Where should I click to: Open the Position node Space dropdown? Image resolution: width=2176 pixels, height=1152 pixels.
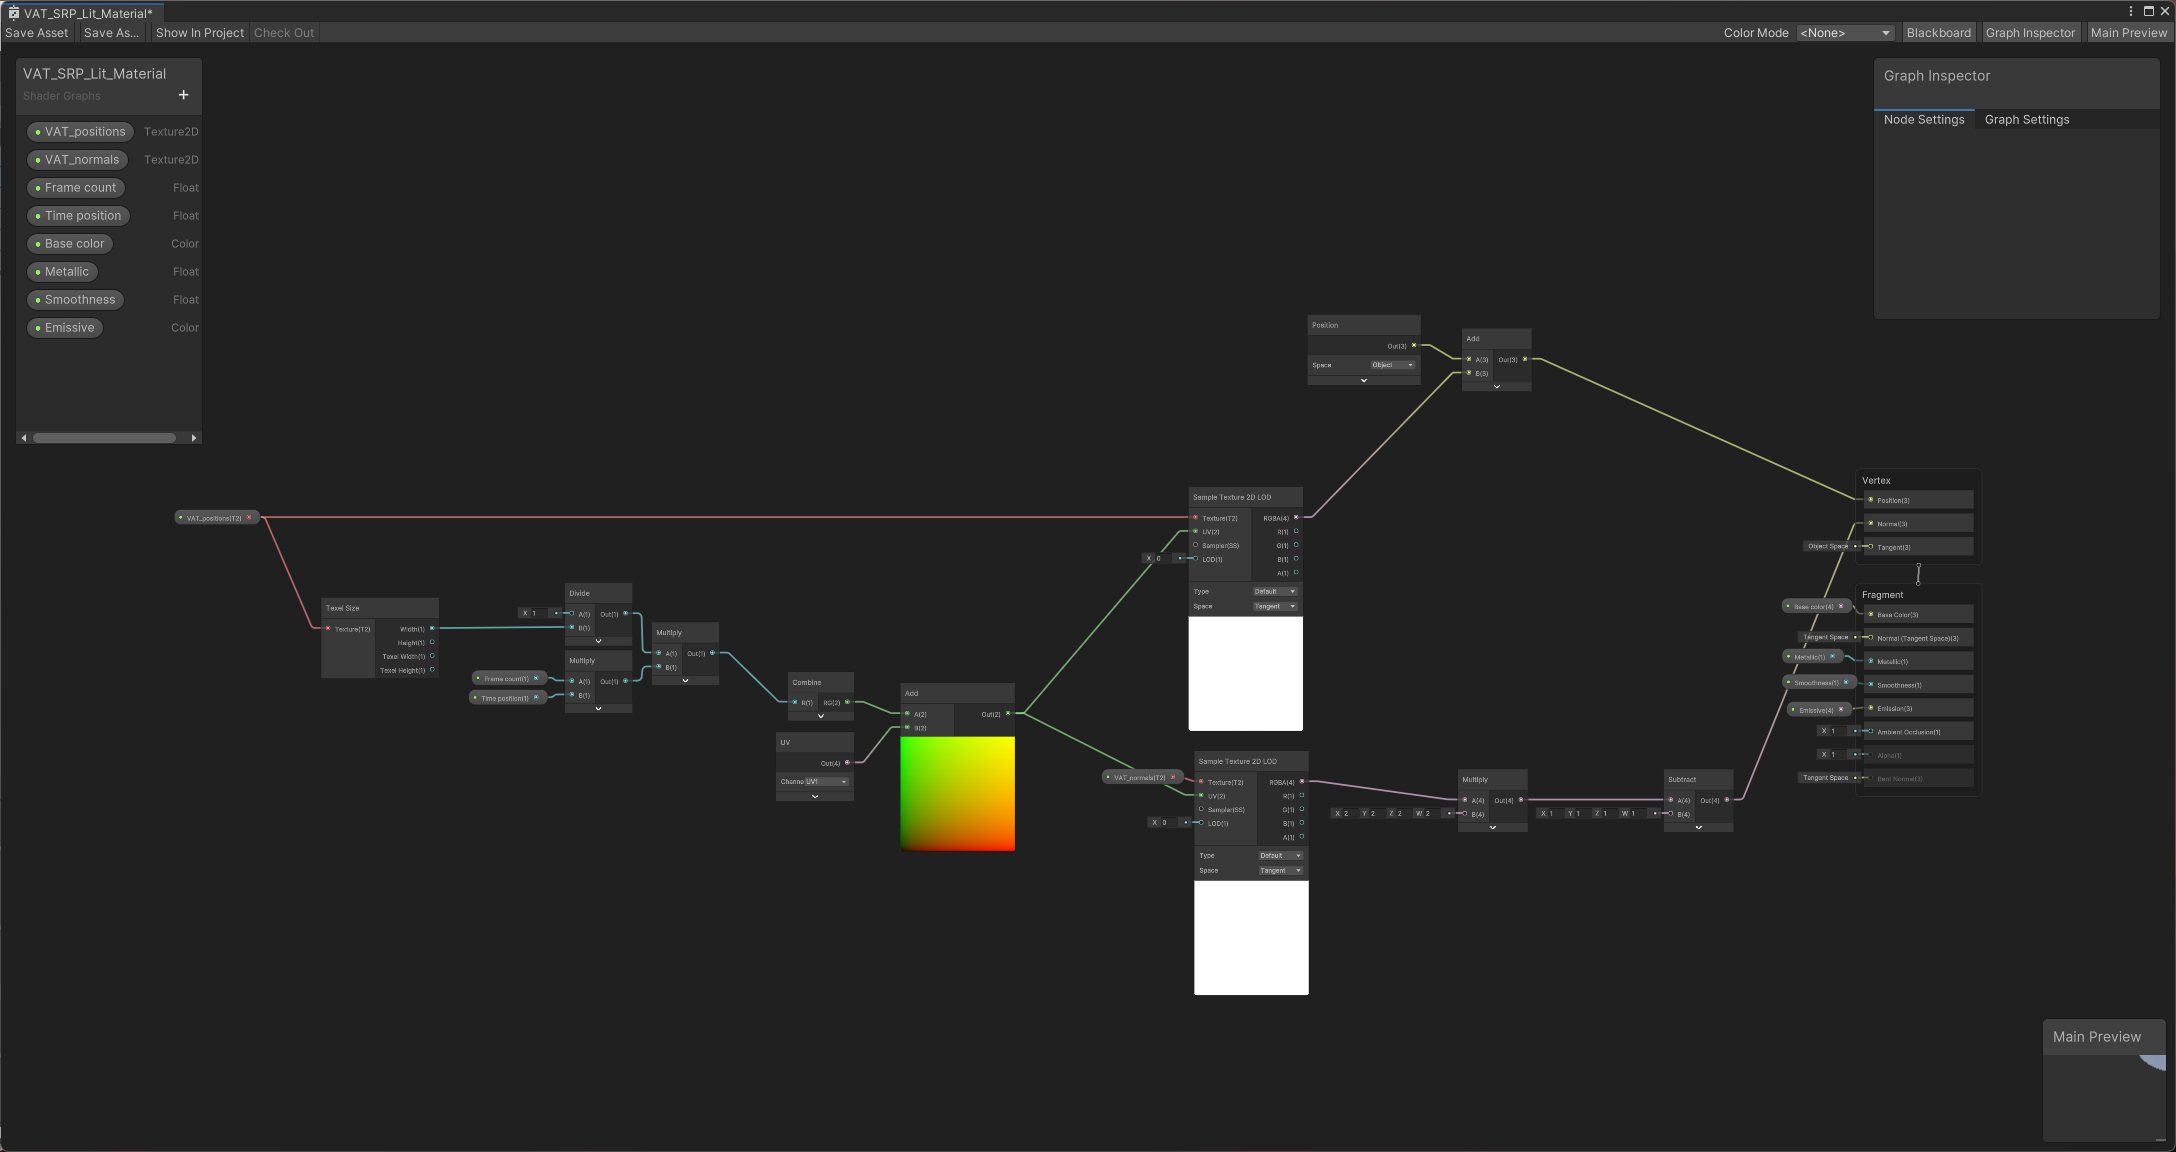tap(1393, 365)
